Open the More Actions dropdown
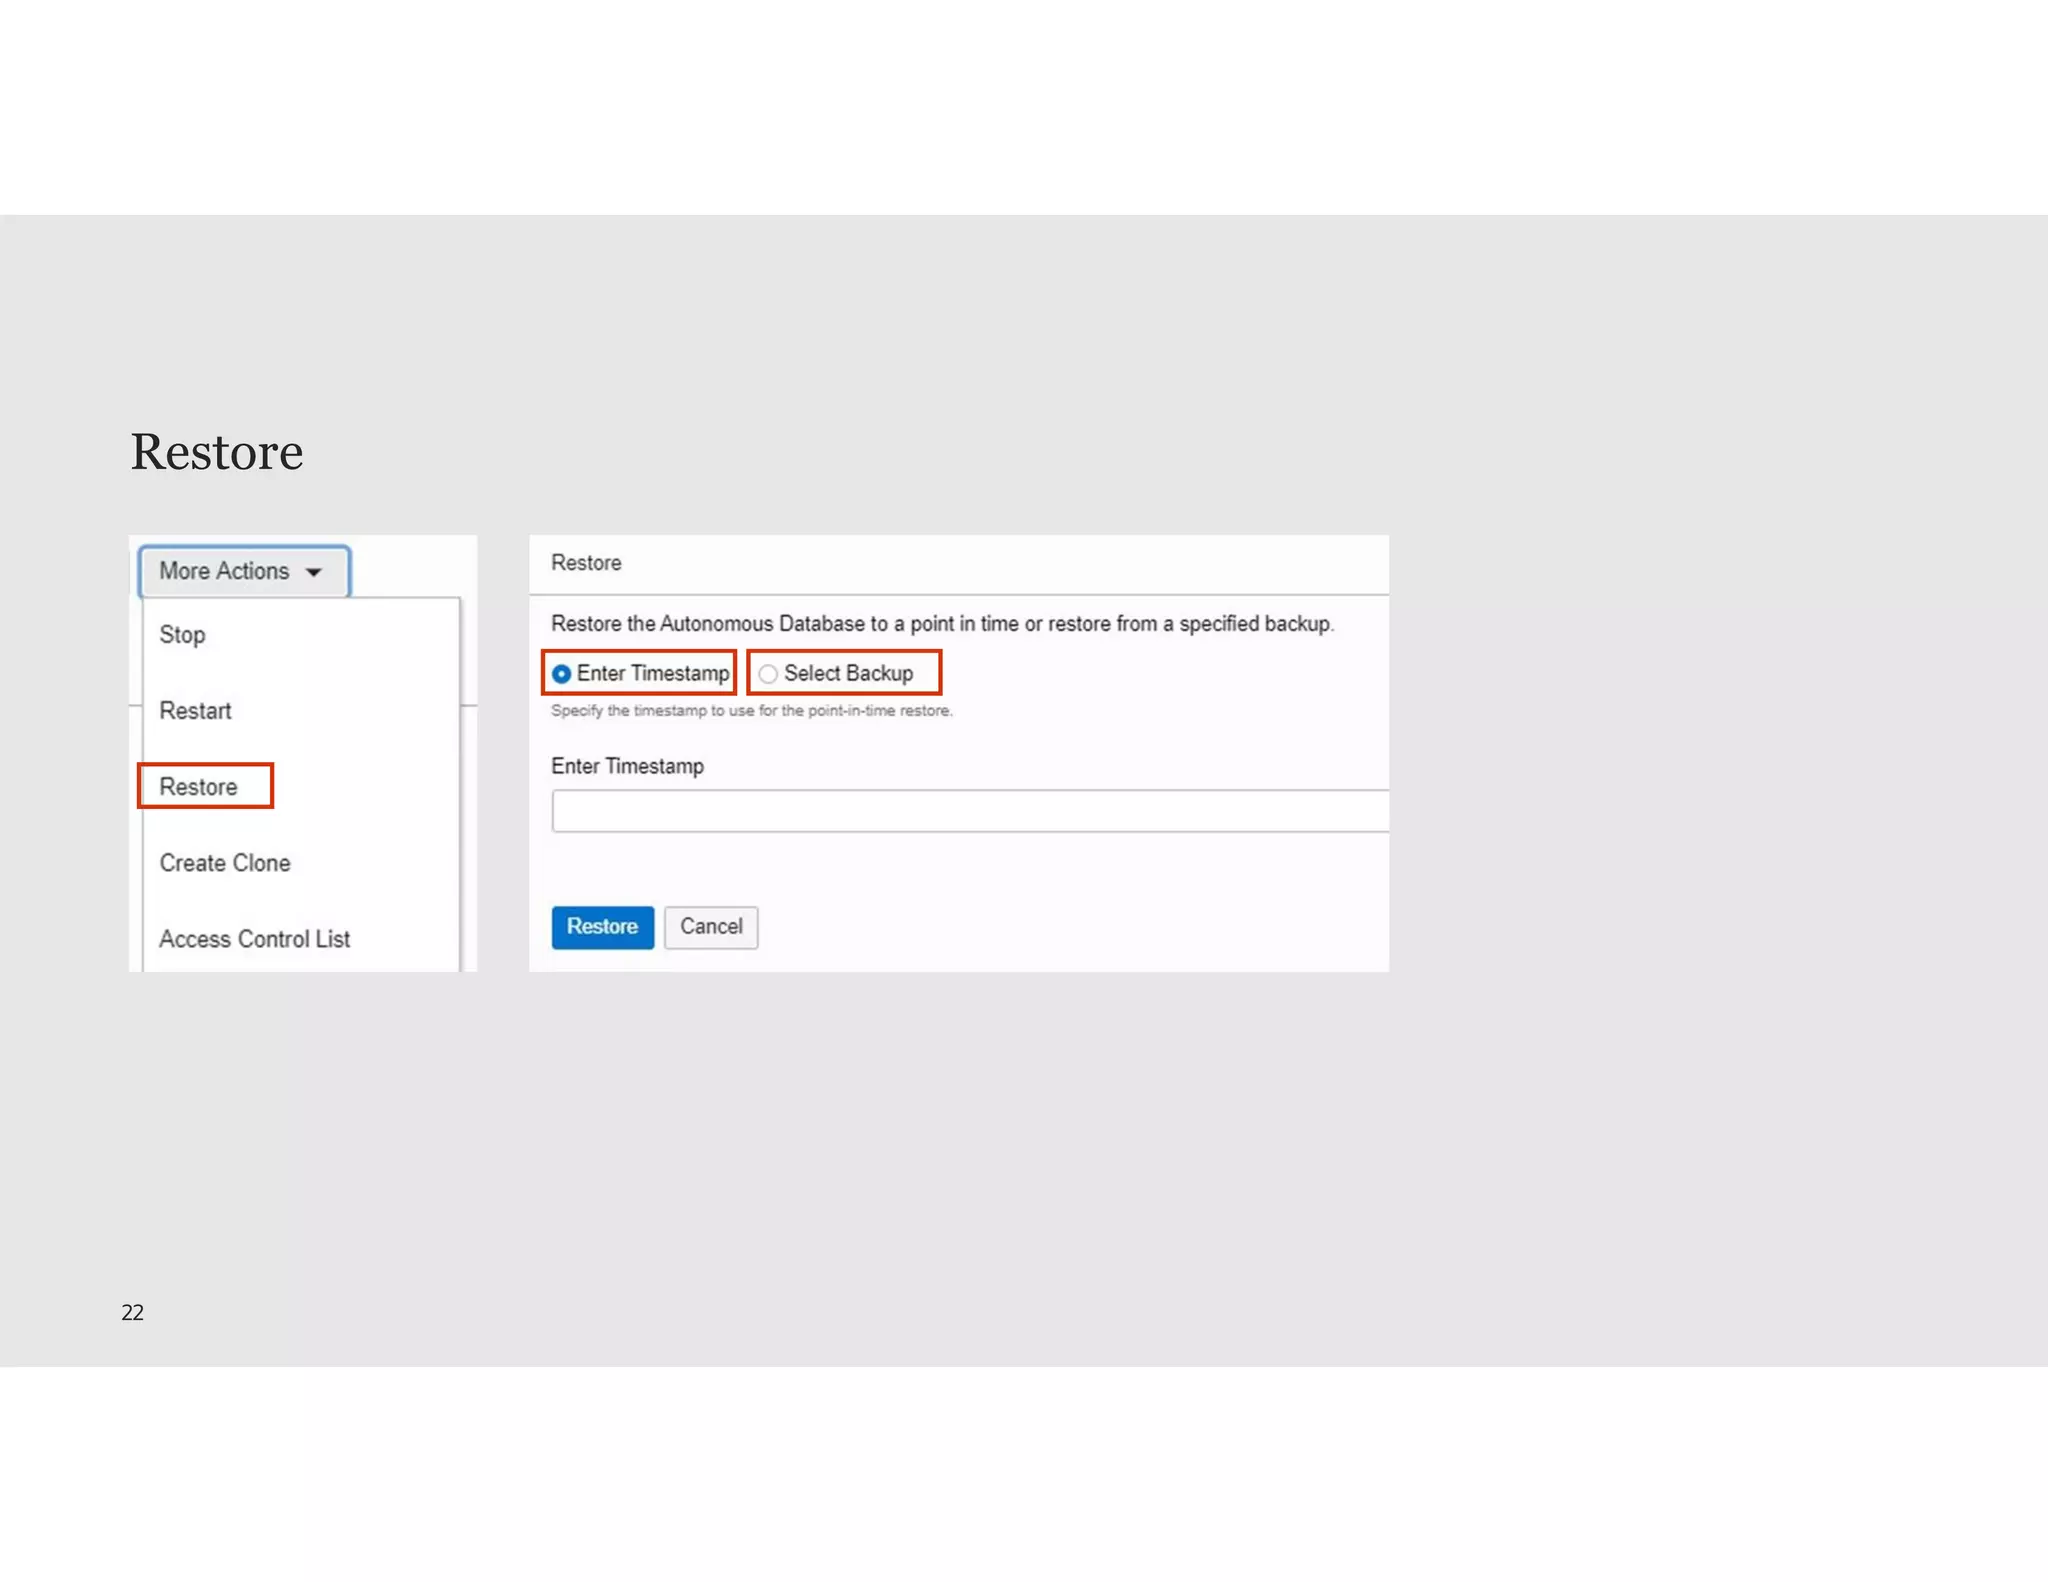2048x1582 pixels. click(x=243, y=571)
